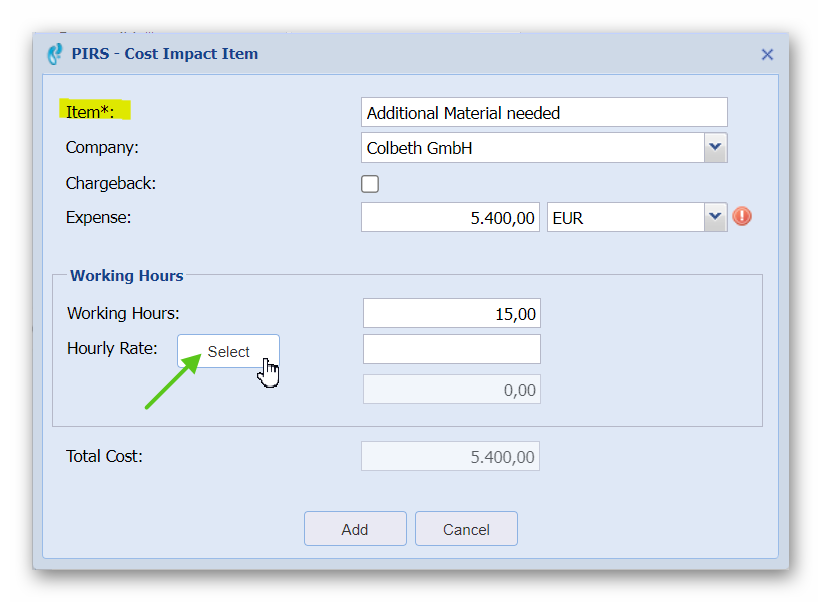Click the EUR currency text box
The width and height of the screenshot is (821, 602).
coord(625,217)
